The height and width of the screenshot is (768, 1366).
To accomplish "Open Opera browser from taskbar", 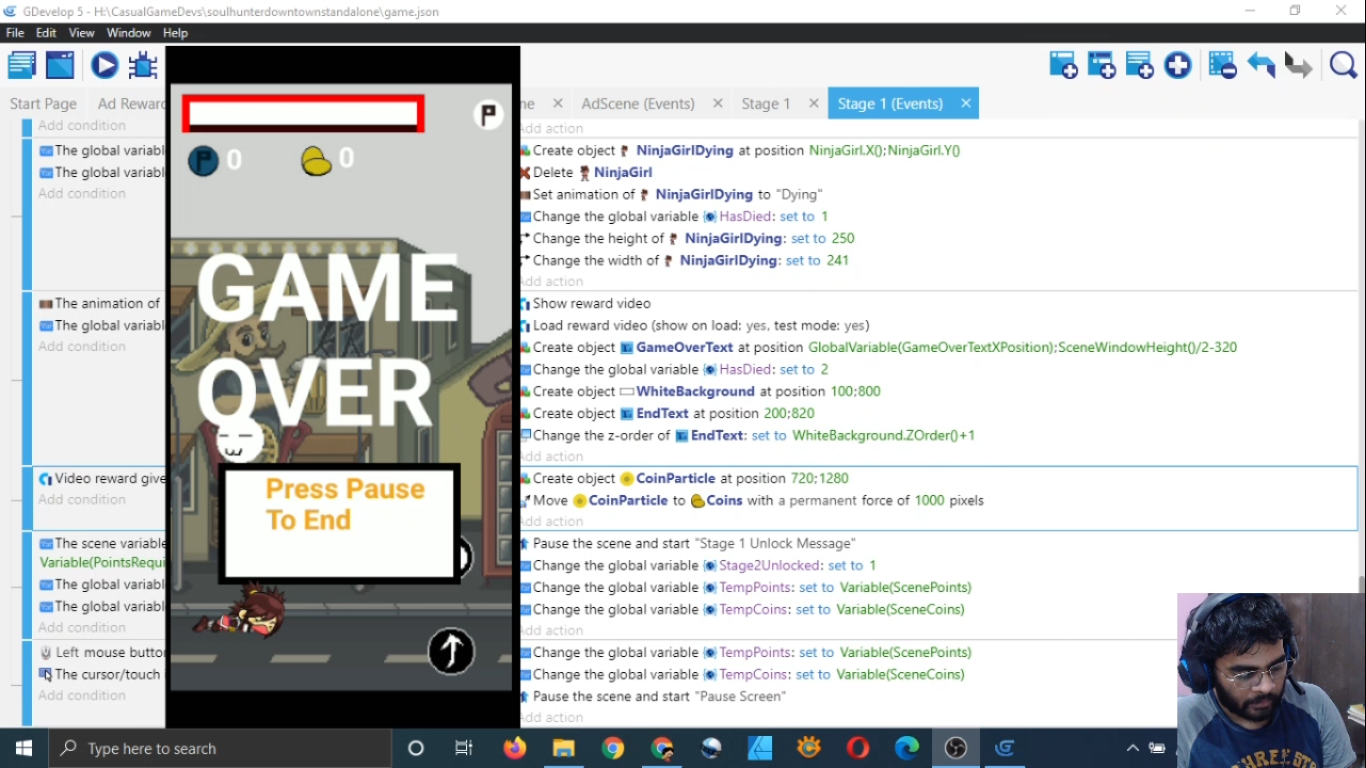I will tap(858, 748).
